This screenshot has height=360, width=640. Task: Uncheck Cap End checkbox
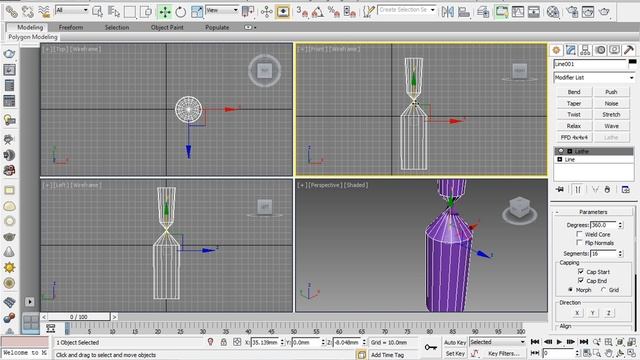pos(581,280)
